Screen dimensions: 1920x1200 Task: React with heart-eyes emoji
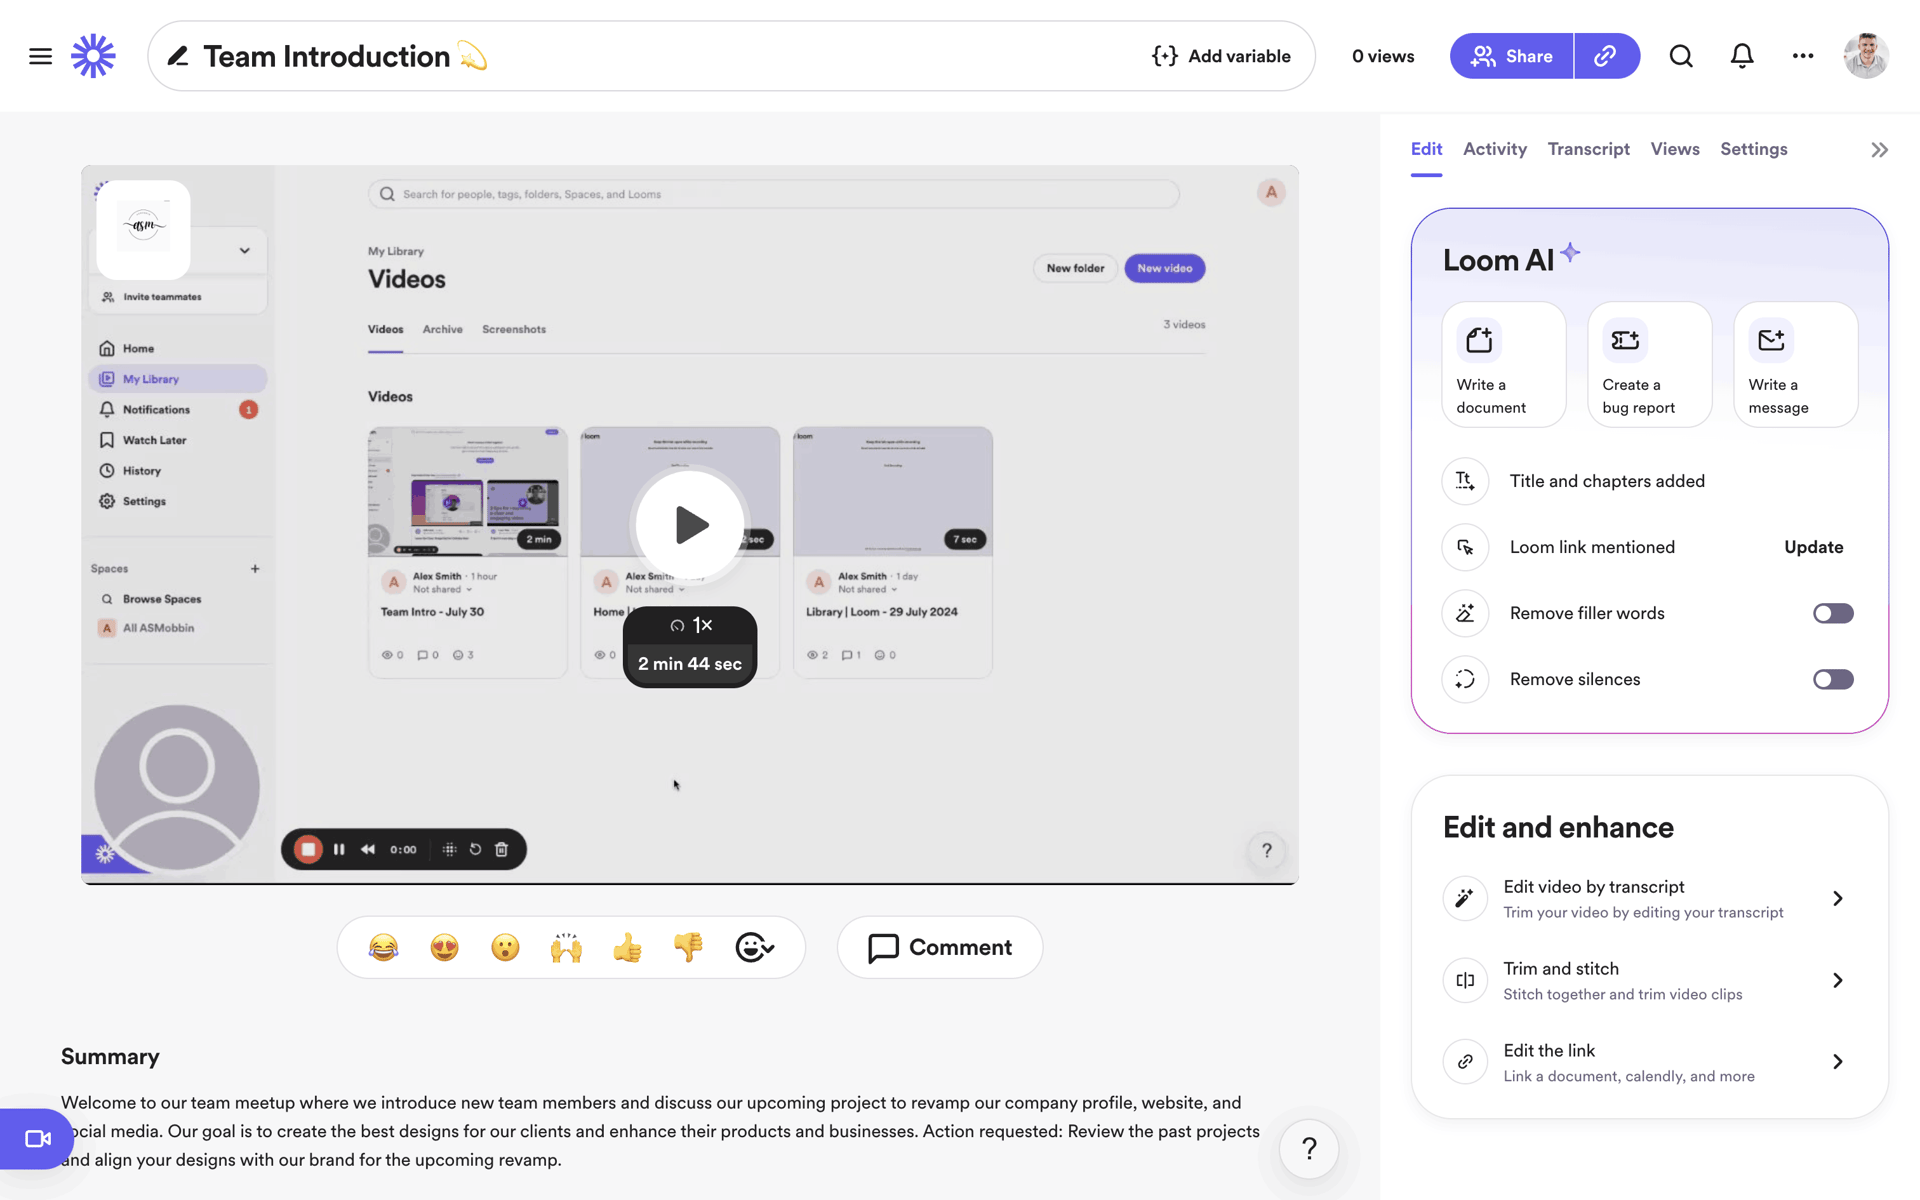(x=444, y=947)
